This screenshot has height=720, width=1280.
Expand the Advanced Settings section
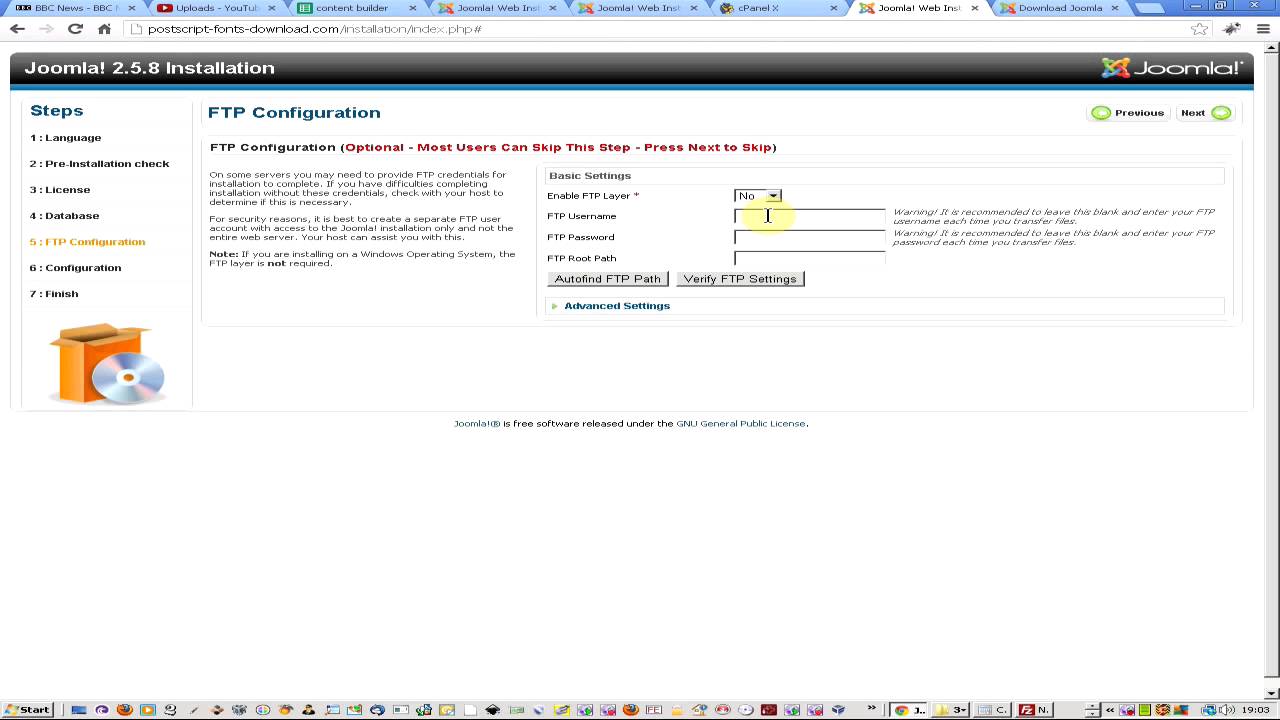click(x=616, y=306)
